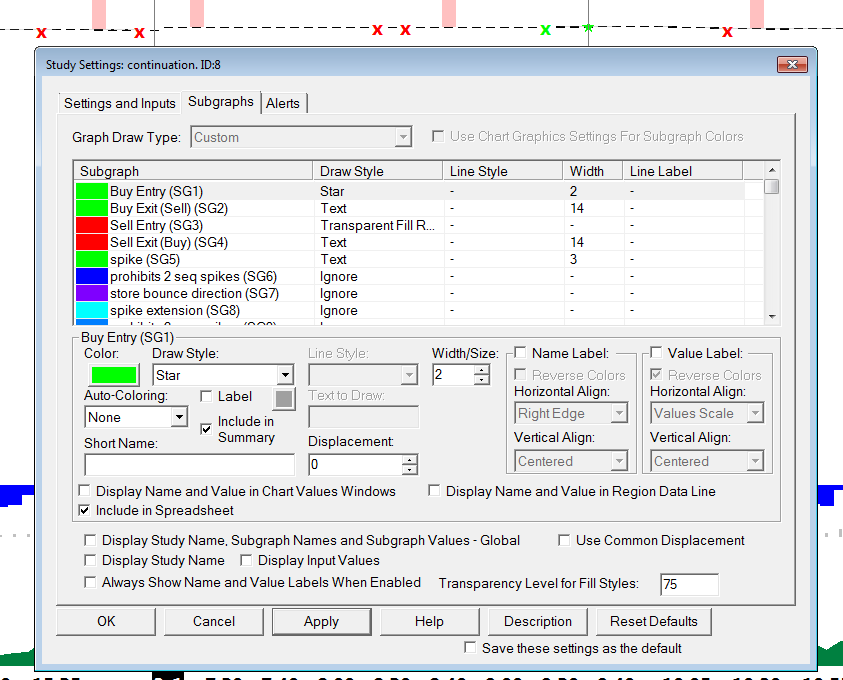Open the Alerts tab
The width and height of the screenshot is (843, 680).
[x=283, y=103]
